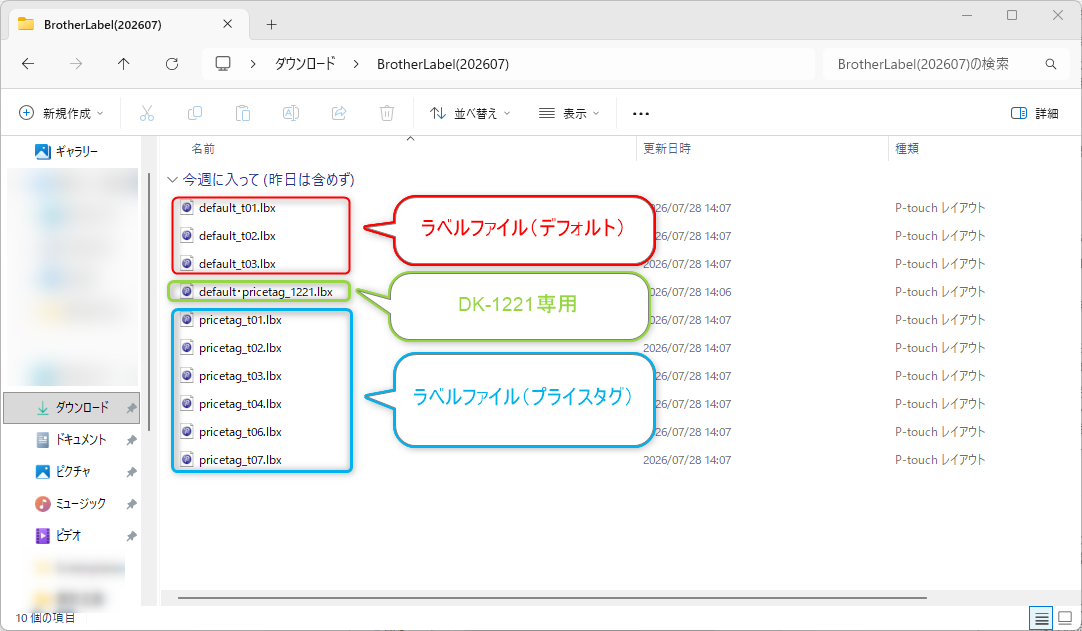The height and width of the screenshot is (631, 1082).
Task: Sort by the 更新日時 column header
Action: tap(667, 148)
